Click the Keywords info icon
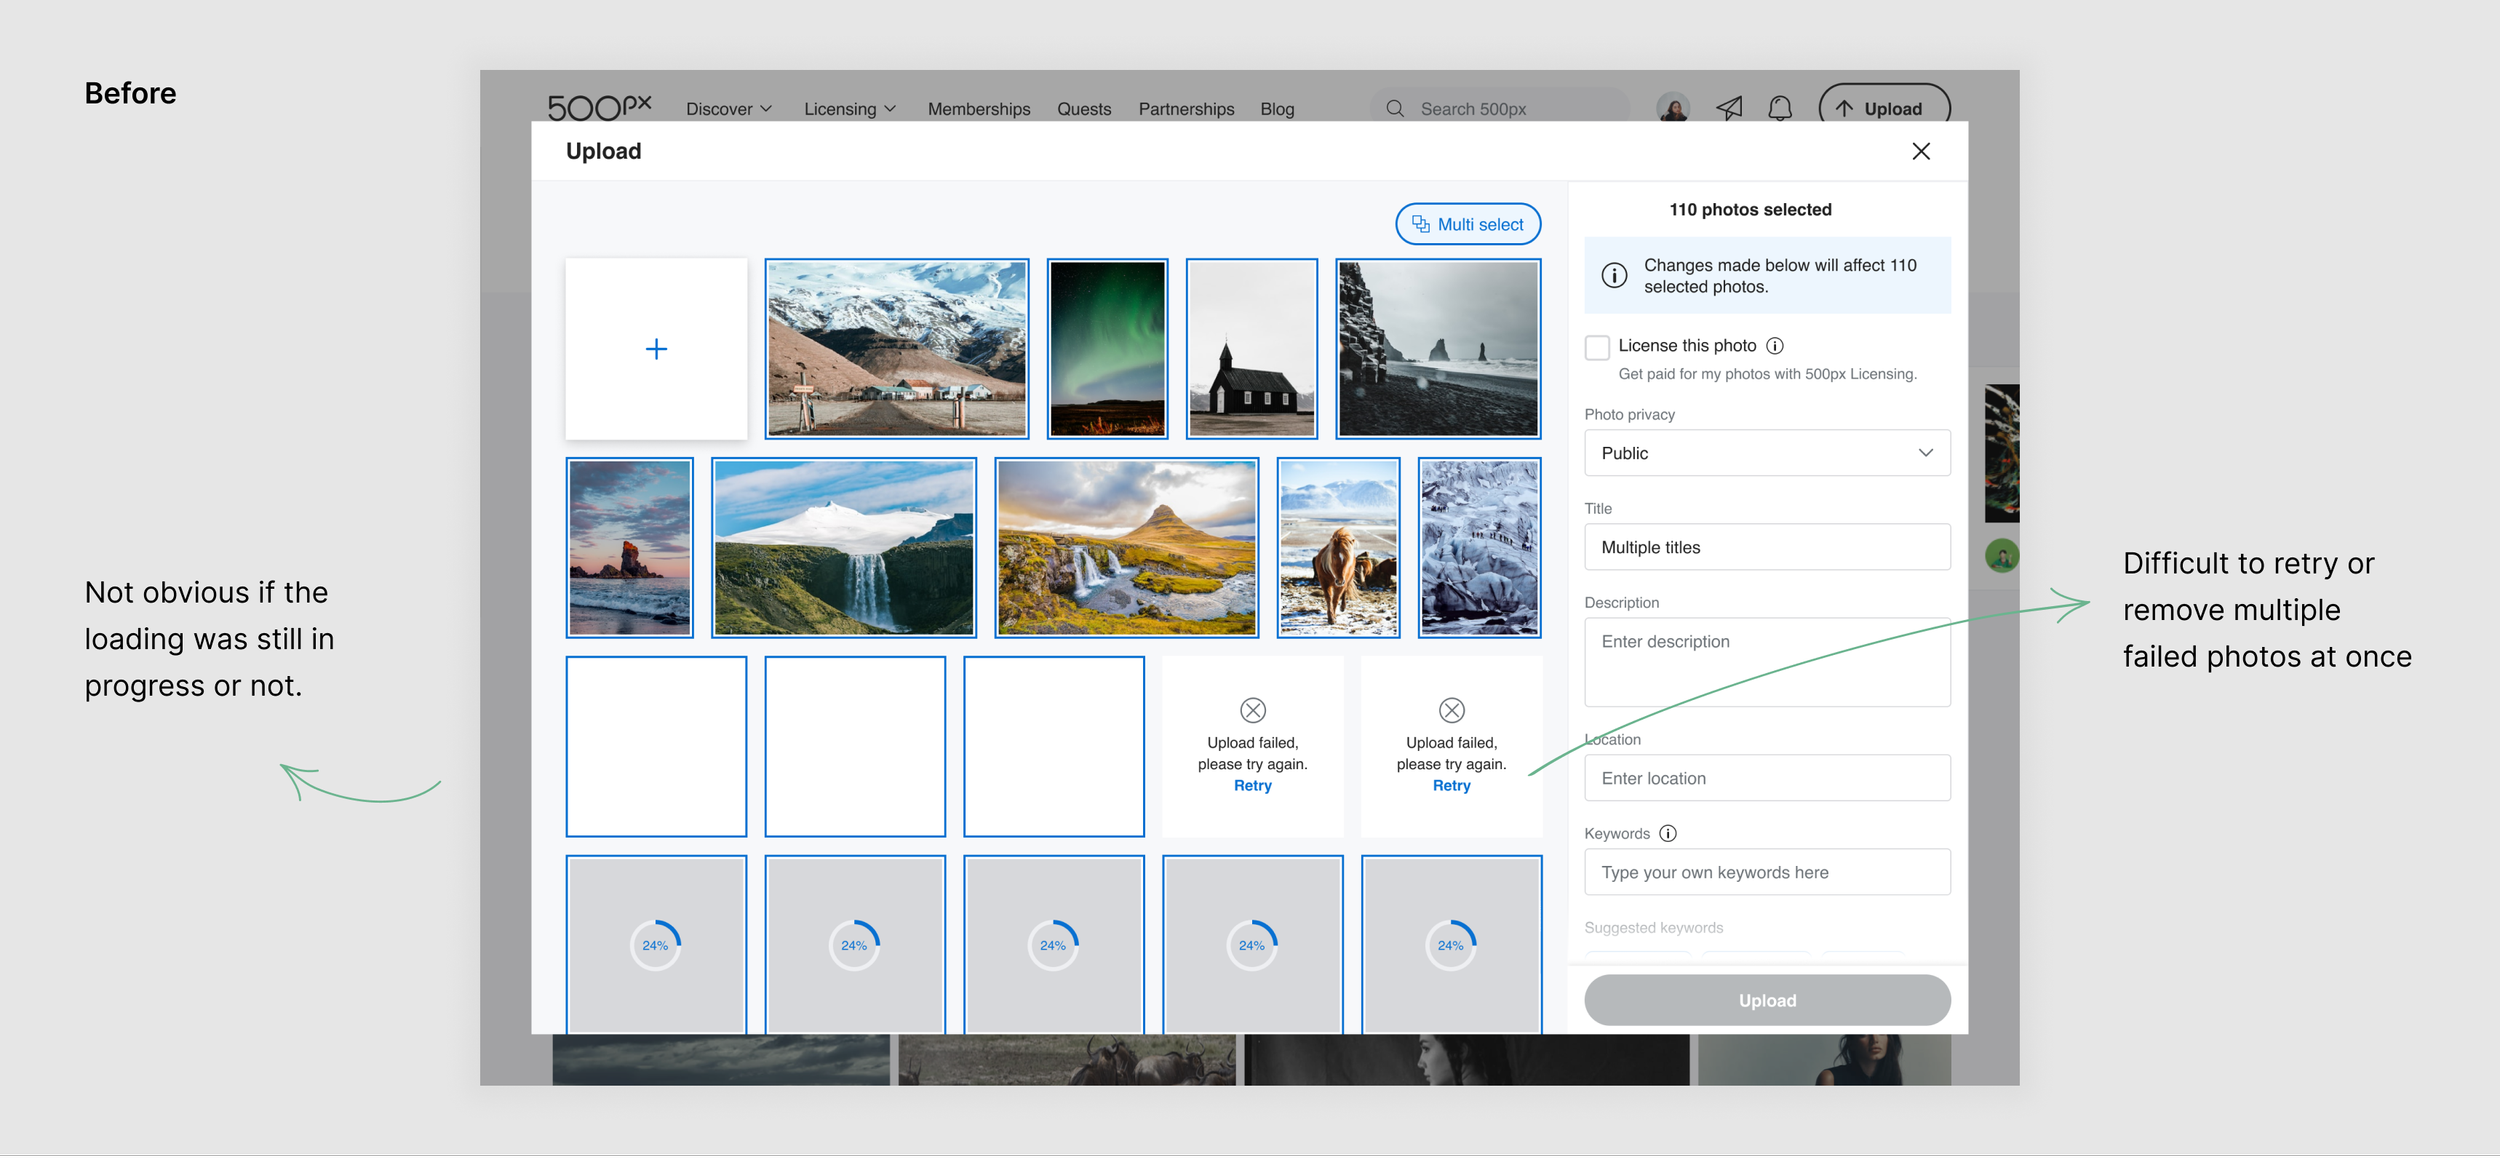Viewport: 2500px width, 1160px height. [x=1668, y=833]
